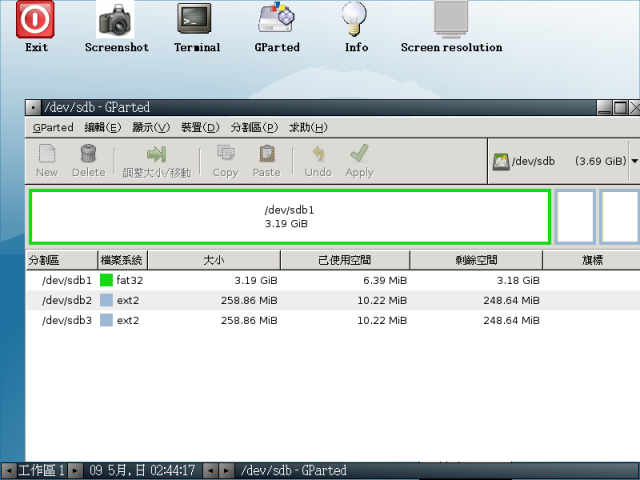This screenshot has height=480, width=640.
Task: Click the fat32 filesystem label
Action: [129, 280]
